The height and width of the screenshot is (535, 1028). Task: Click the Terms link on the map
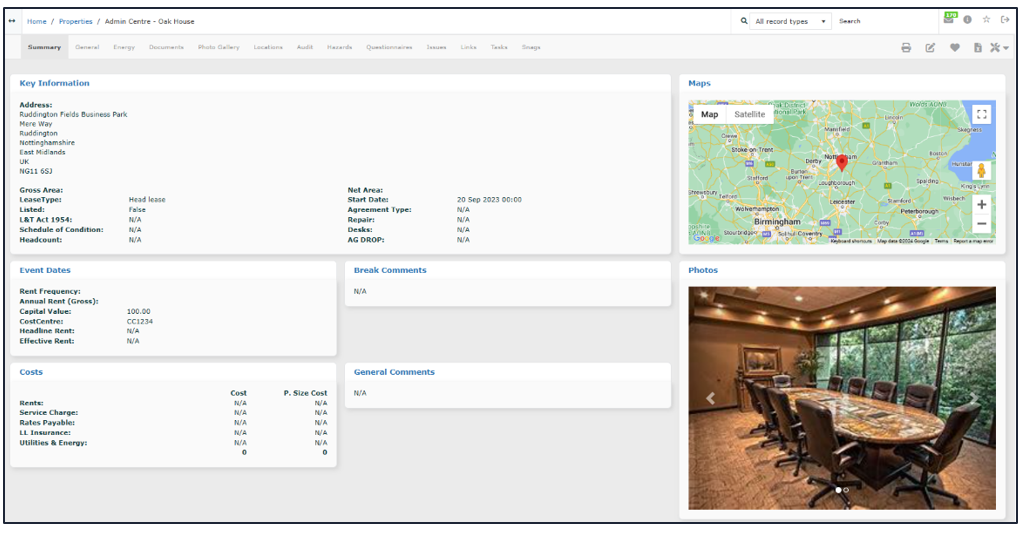tap(941, 241)
